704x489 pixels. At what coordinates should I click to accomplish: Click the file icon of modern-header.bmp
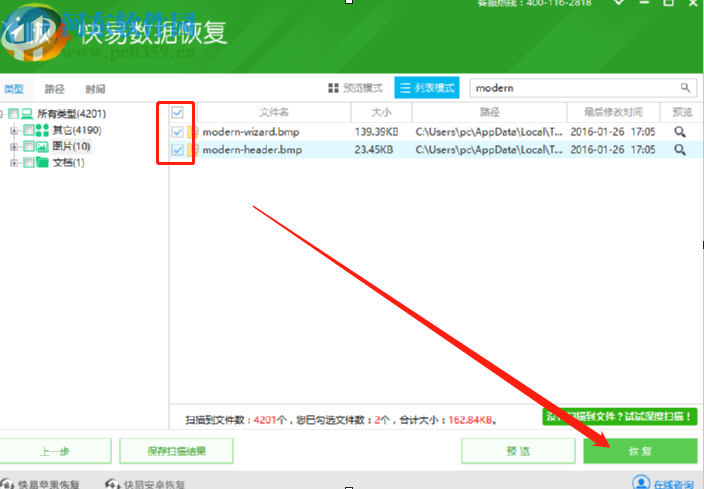(x=193, y=150)
